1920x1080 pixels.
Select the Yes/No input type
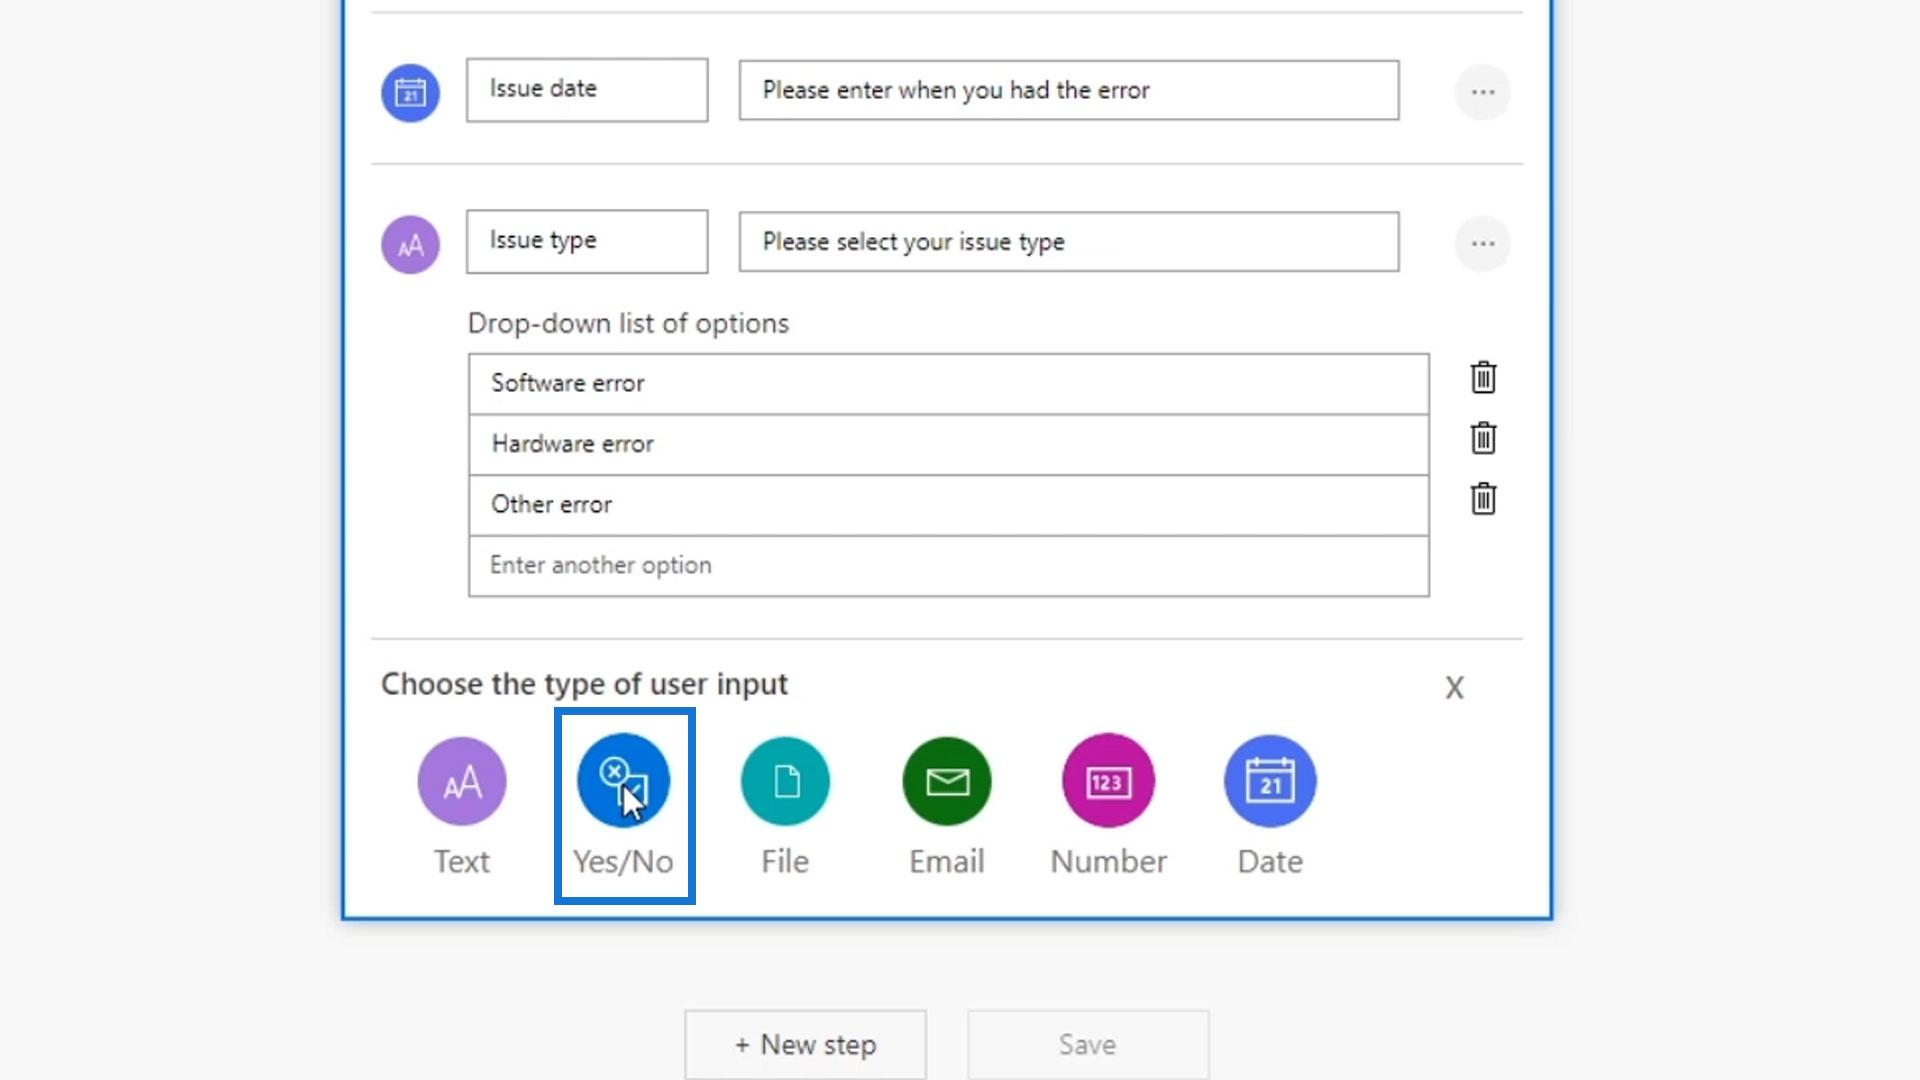tap(623, 781)
